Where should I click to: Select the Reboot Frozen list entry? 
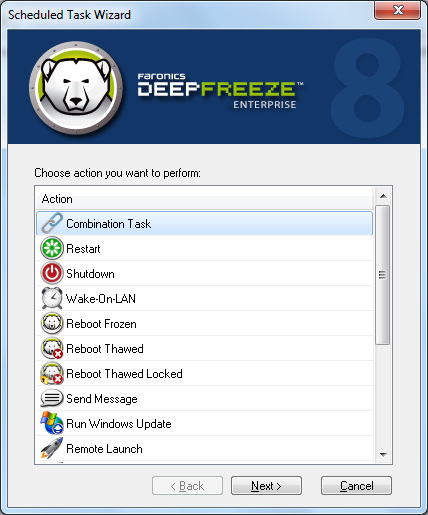point(204,324)
